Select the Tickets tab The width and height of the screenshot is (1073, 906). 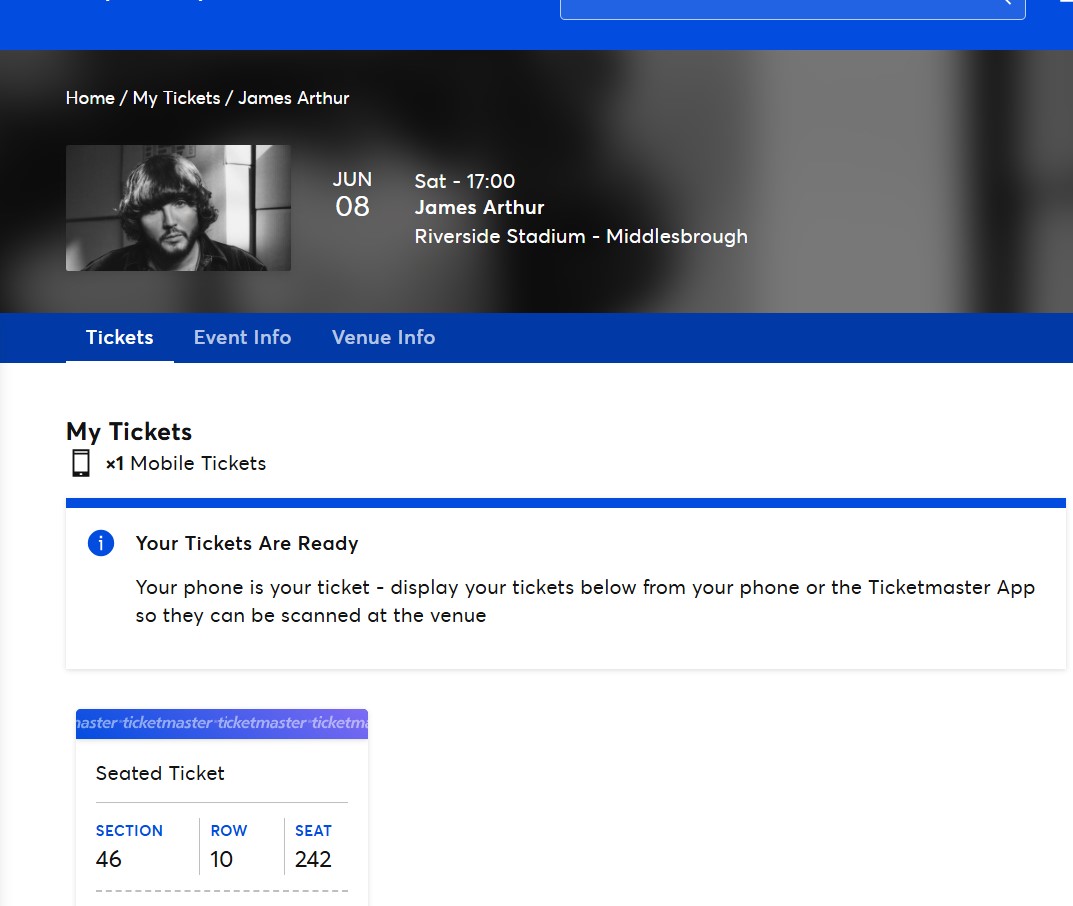click(119, 338)
